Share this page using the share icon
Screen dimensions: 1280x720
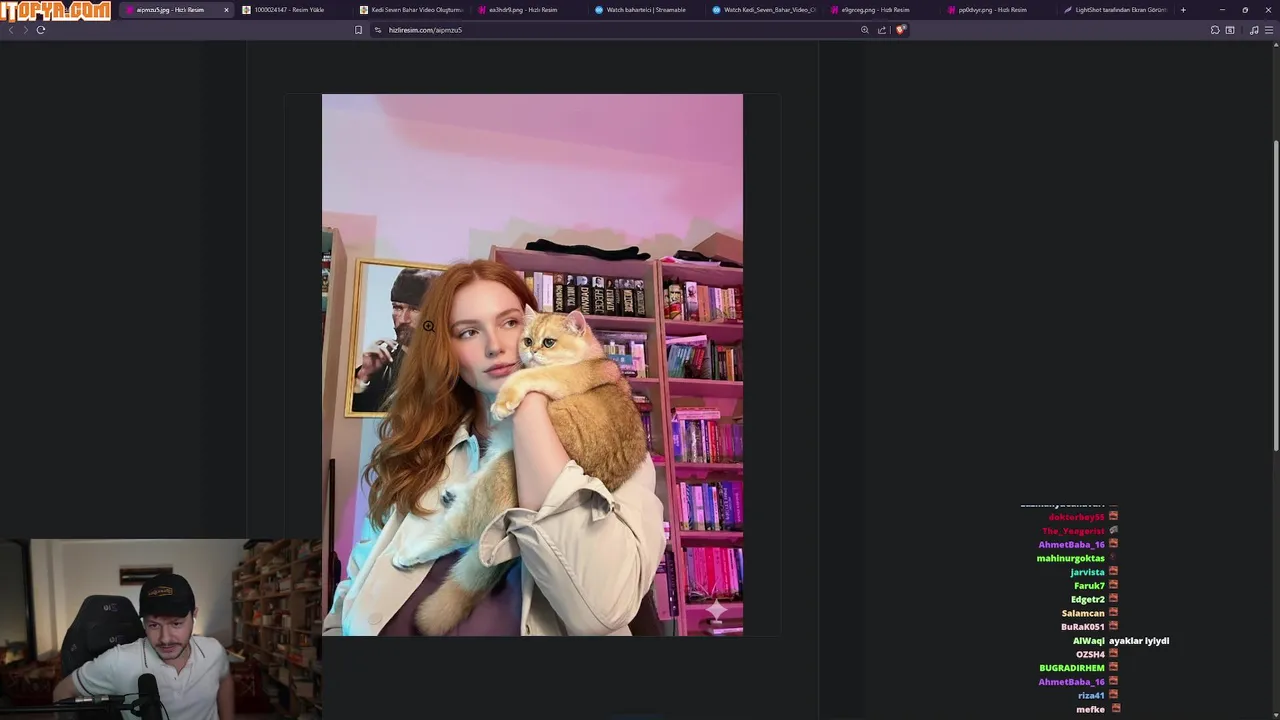click(882, 30)
